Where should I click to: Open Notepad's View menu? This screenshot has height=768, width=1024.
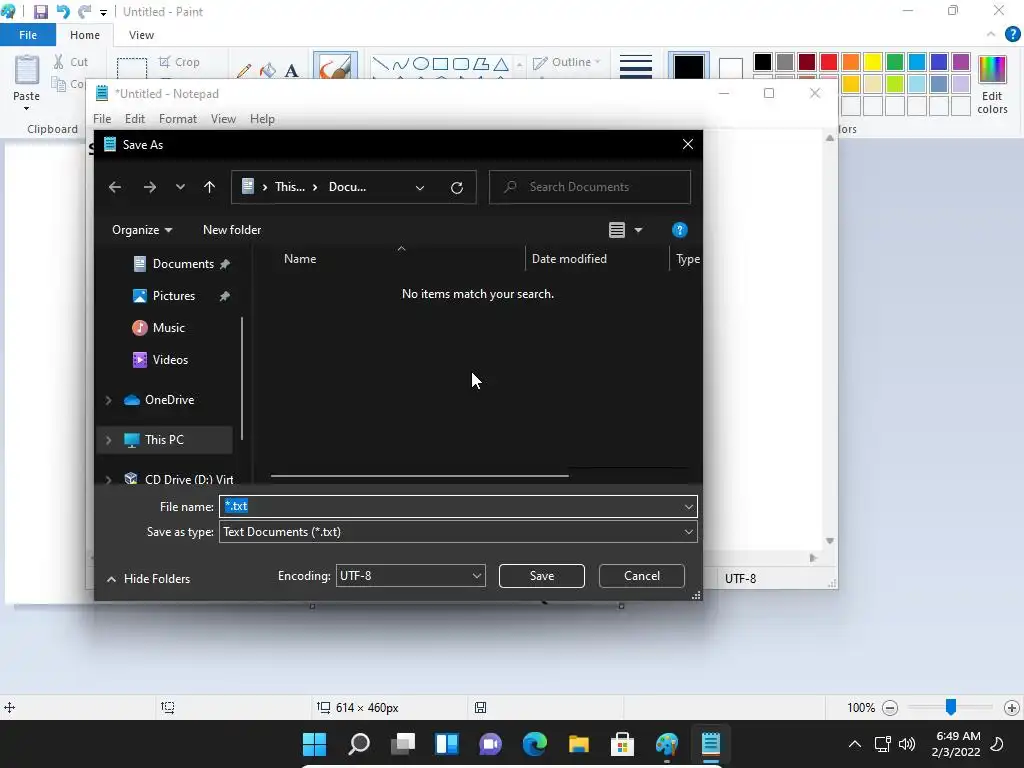pos(223,119)
